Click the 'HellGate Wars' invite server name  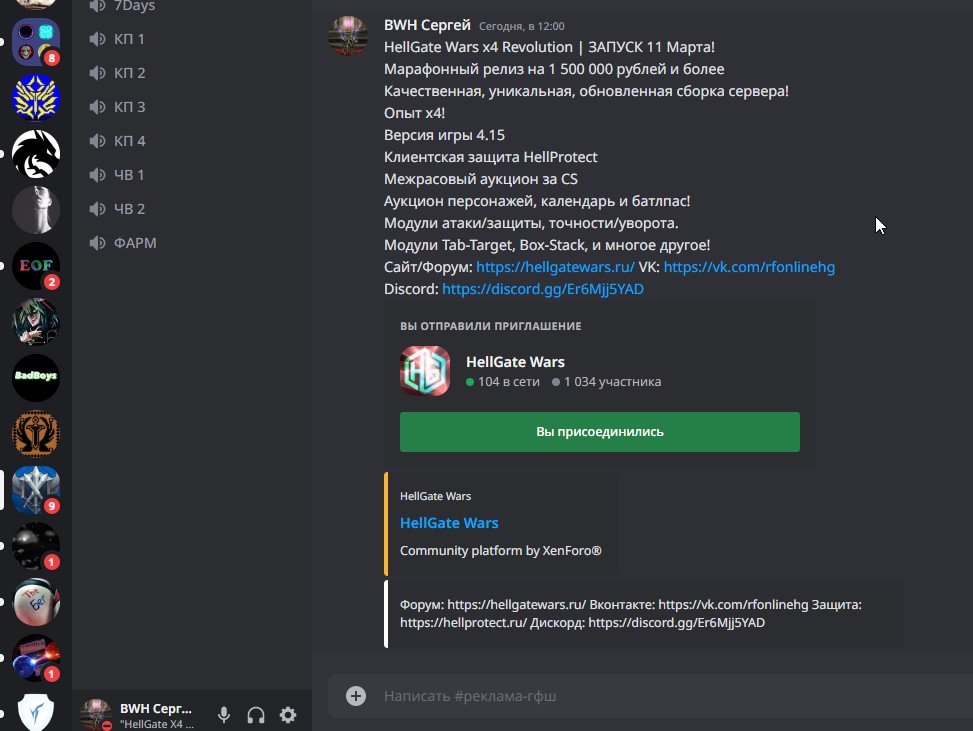[x=515, y=362]
